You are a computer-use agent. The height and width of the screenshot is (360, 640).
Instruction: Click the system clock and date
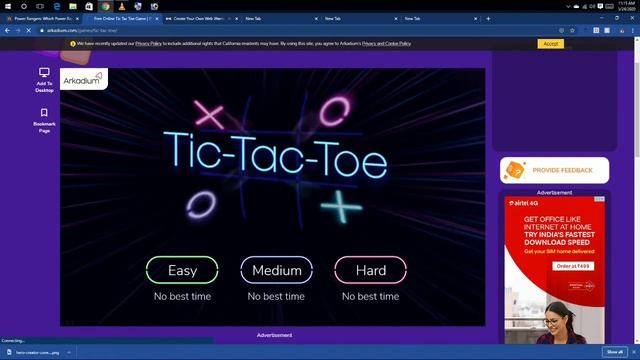click(626, 6)
